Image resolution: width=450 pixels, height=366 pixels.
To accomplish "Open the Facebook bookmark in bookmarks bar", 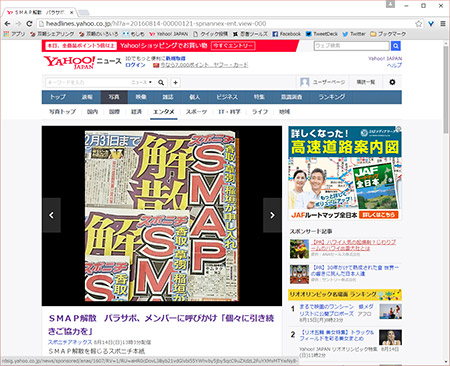I will pyautogui.click(x=287, y=34).
